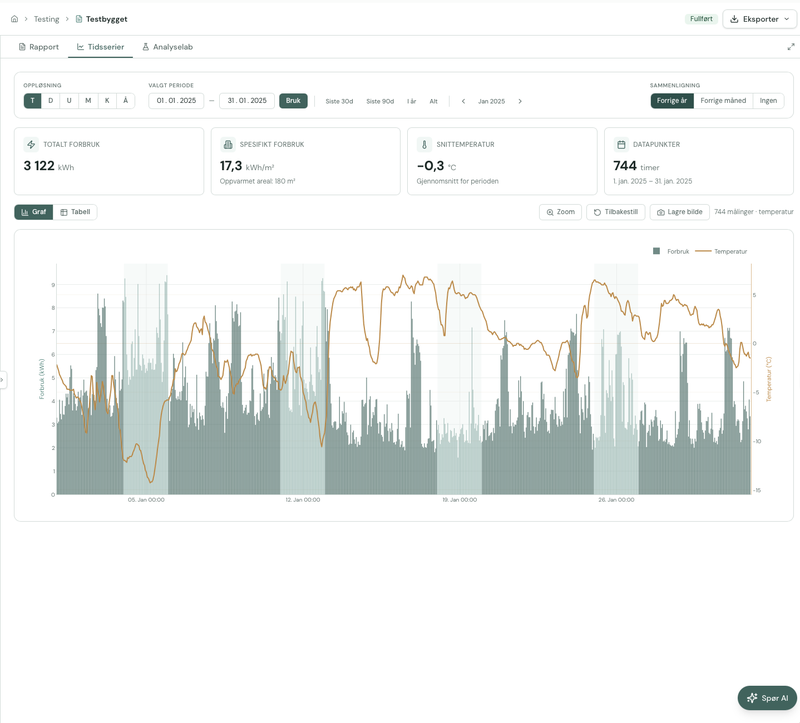Screen dimensions: 800x723
Task: Save chart image via Lagre bilde
Action: pos(680,212)
